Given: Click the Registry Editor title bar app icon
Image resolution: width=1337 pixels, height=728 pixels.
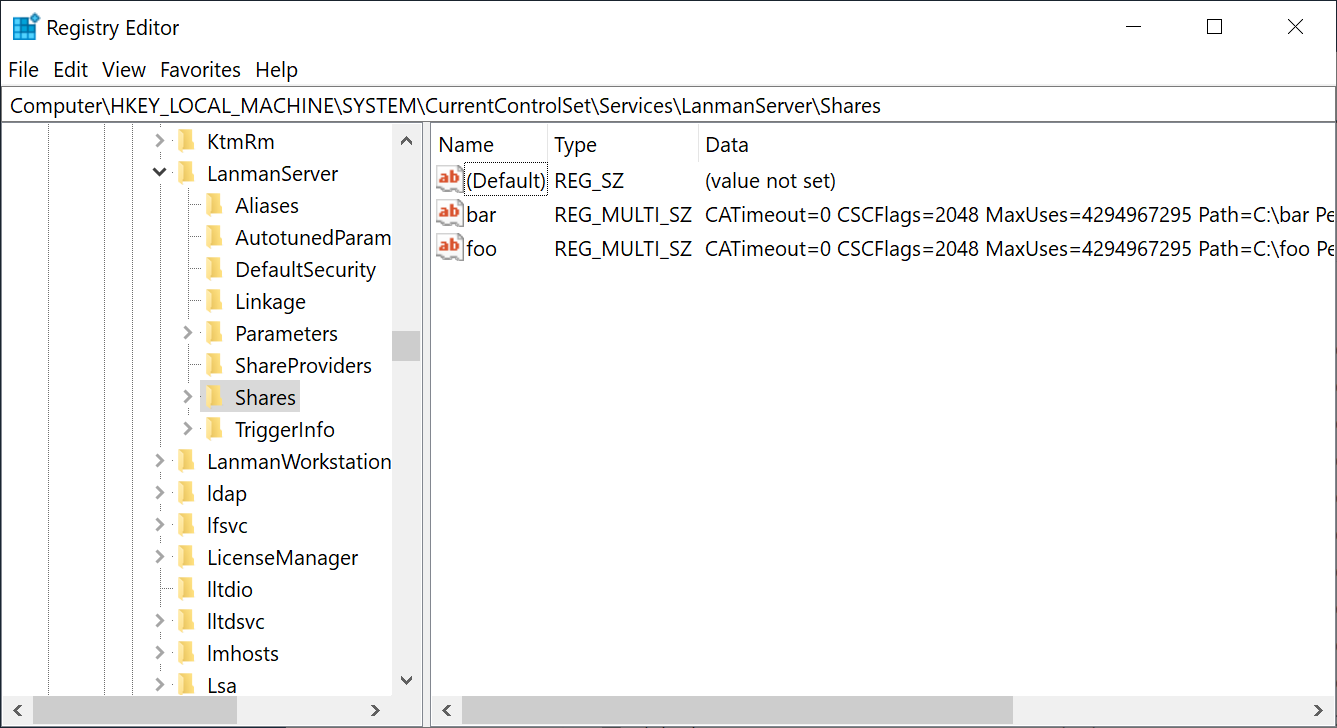Looking at the screenshot, I should click(25, 27).
